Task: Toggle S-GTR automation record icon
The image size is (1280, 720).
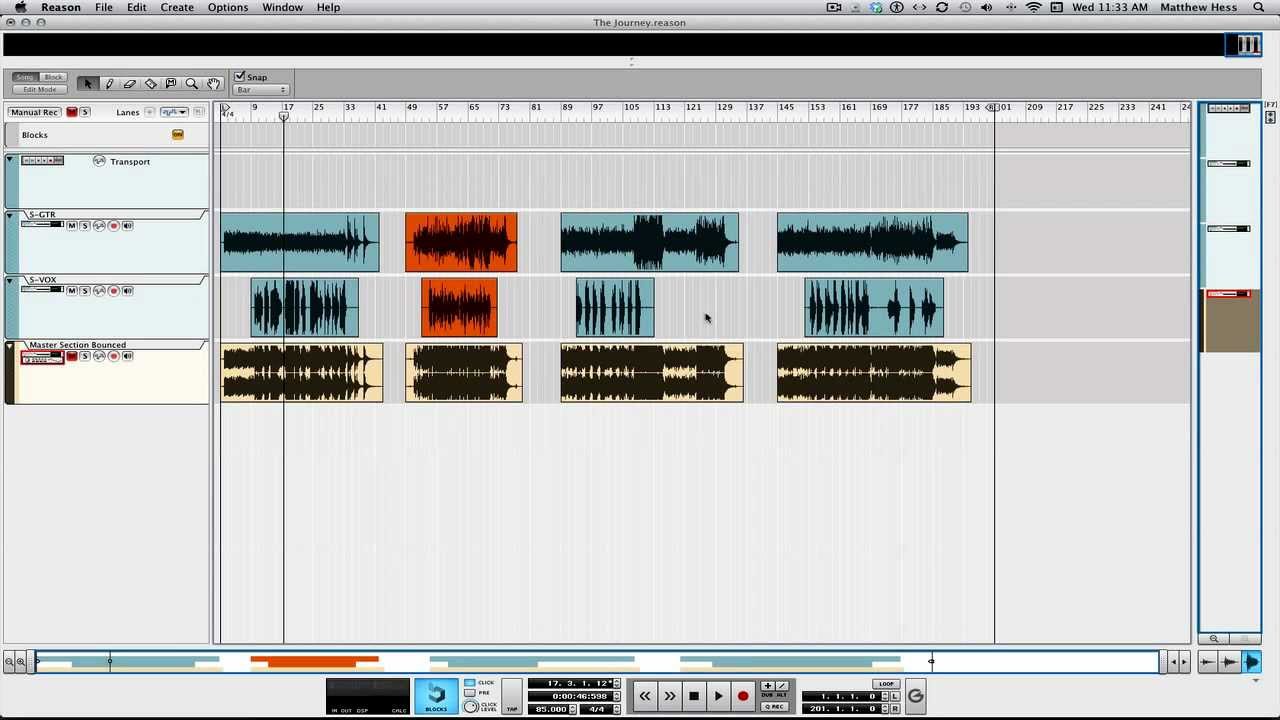Action: pos(99,226)
